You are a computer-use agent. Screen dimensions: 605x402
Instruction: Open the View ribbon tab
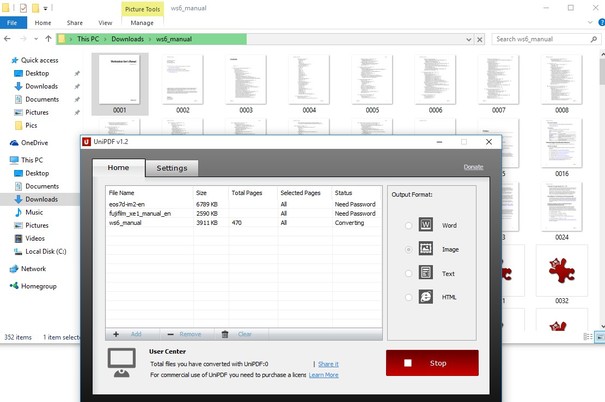[105, 23]
